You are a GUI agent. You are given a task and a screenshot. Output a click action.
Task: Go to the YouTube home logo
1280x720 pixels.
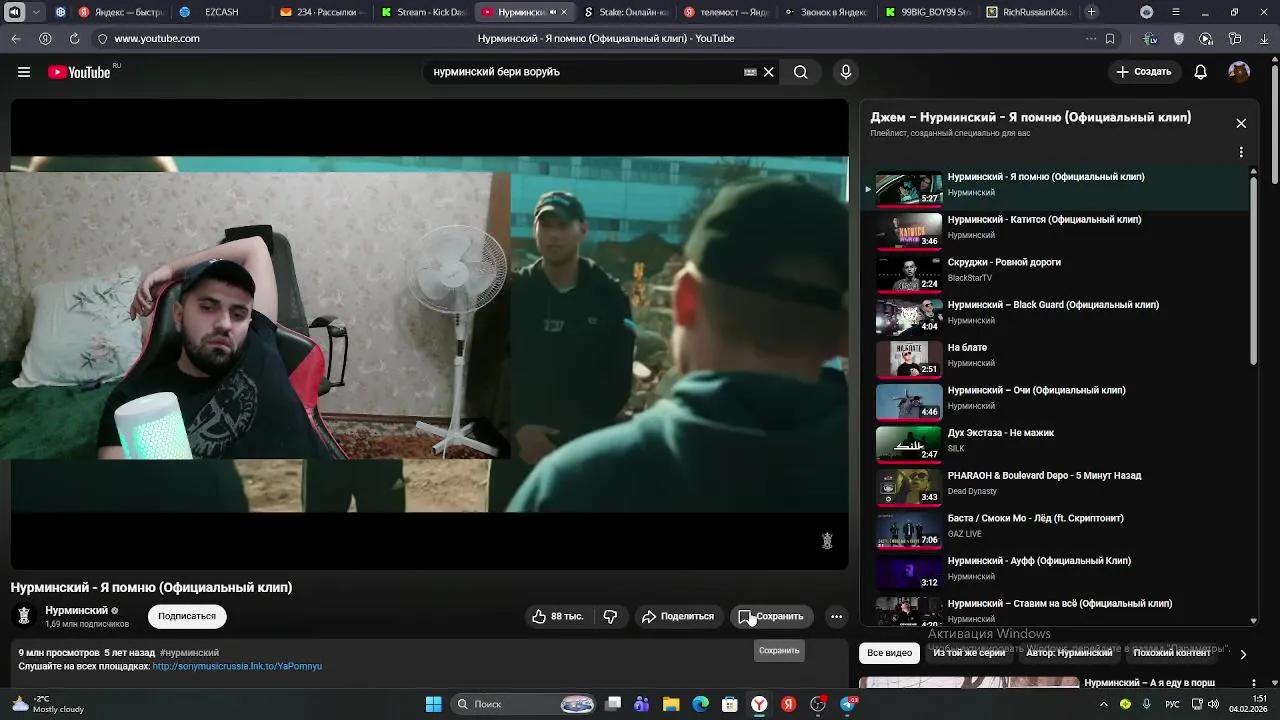[x=79, y=72]
